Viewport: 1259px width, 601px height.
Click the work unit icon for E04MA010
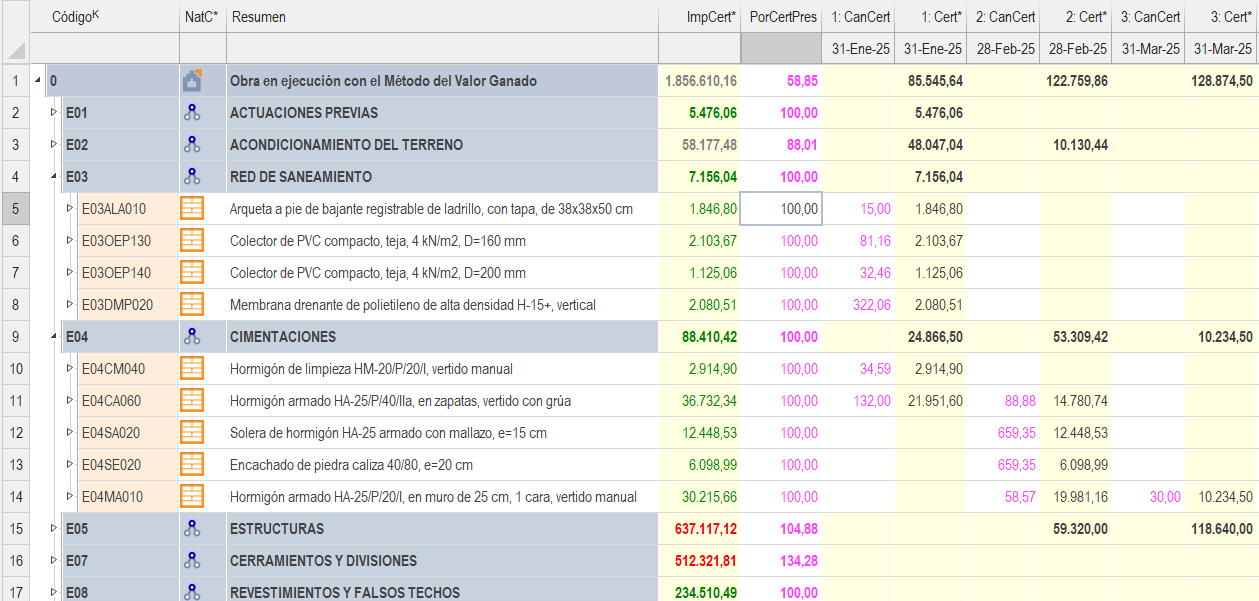coord(192,497)
